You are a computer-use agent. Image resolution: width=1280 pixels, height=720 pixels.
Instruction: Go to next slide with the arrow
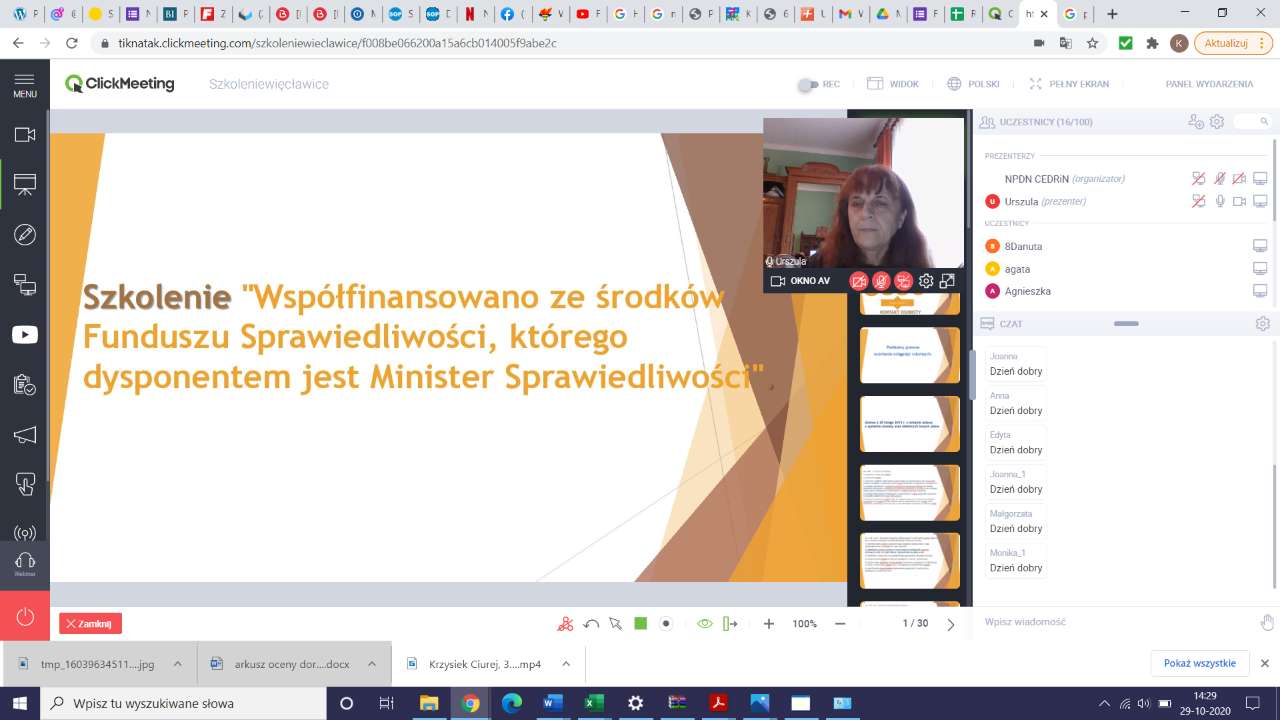[x=950, y=624]
